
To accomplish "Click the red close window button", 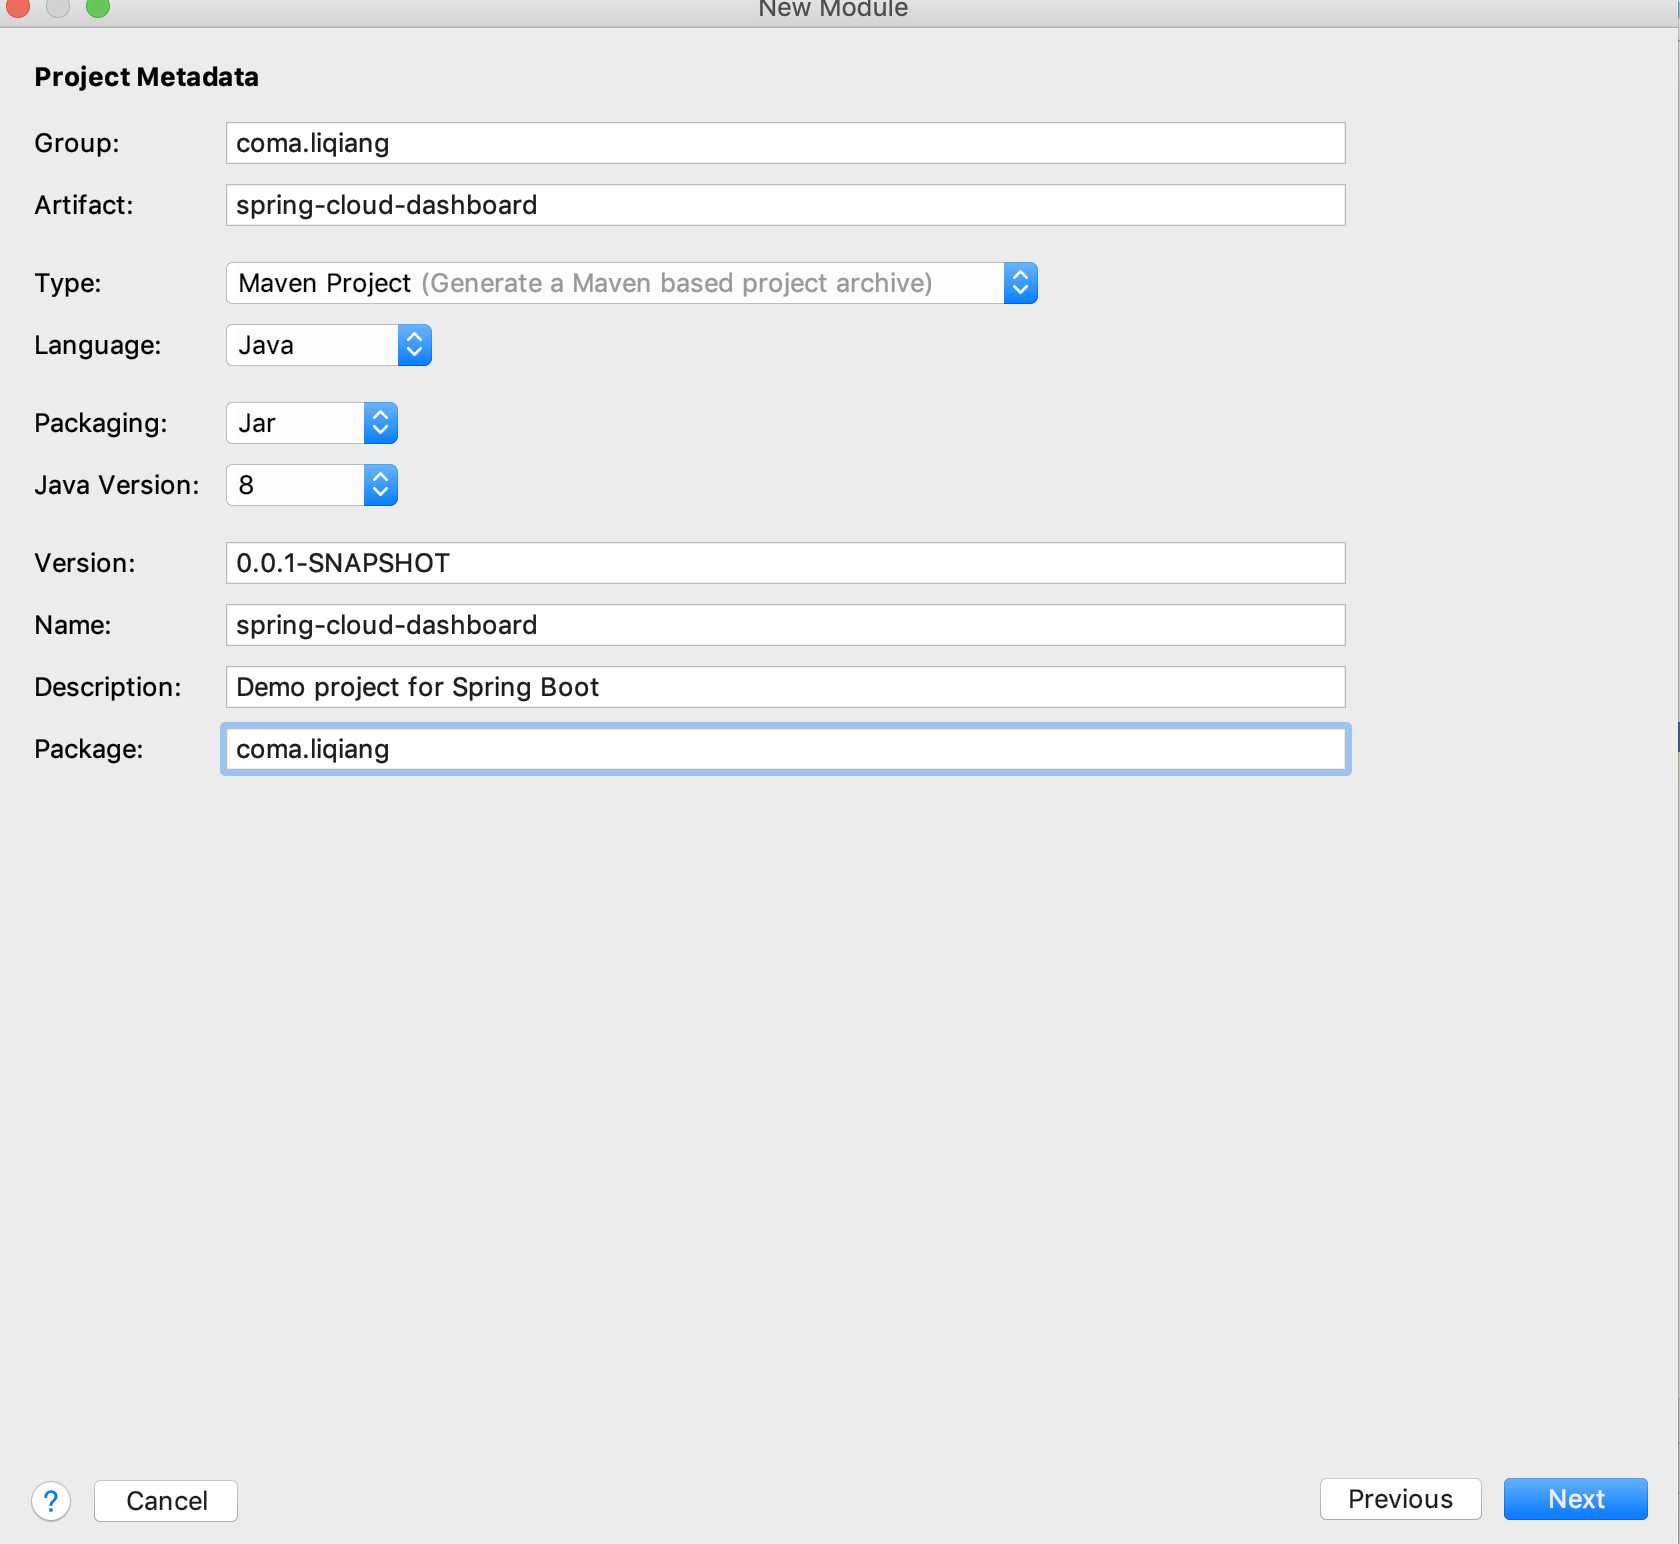I will click(18, 7).
